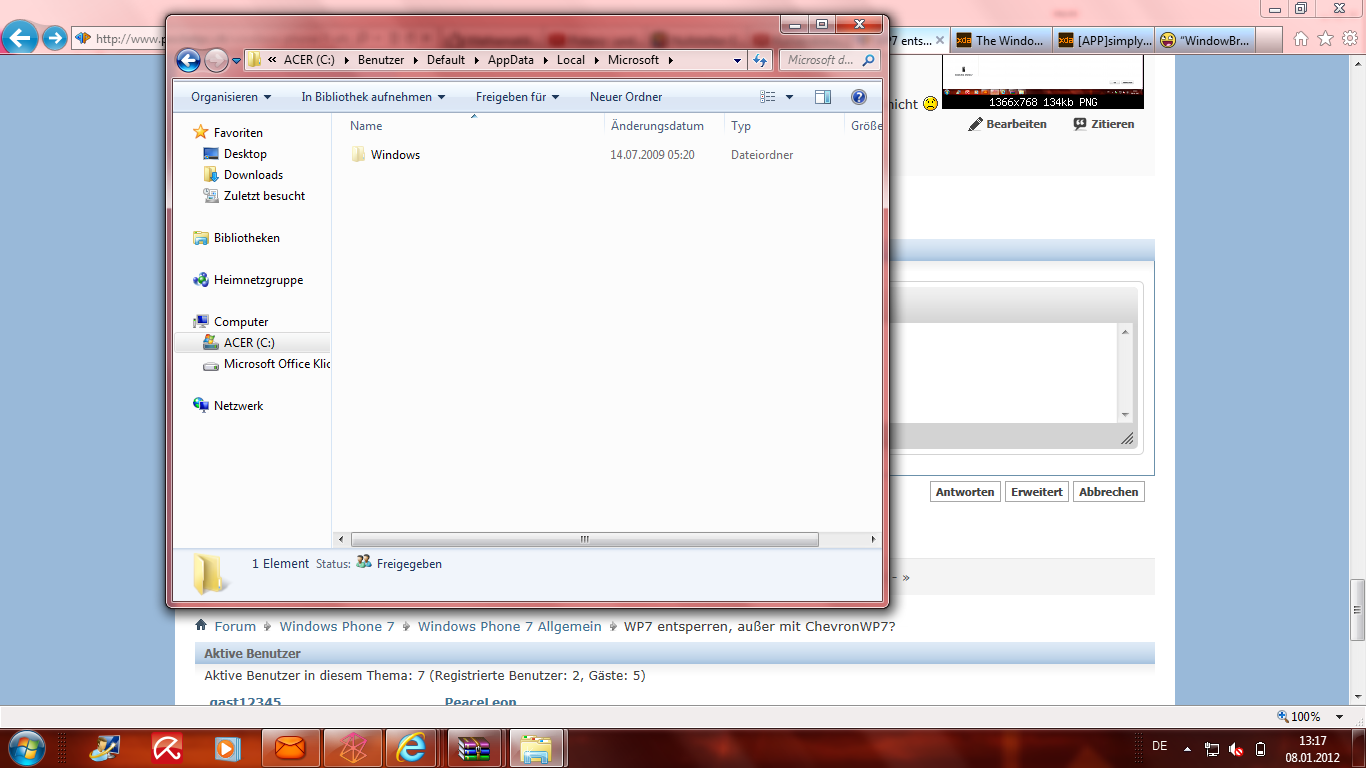Open the Internet Explorer home page icon

point(1301,39)
